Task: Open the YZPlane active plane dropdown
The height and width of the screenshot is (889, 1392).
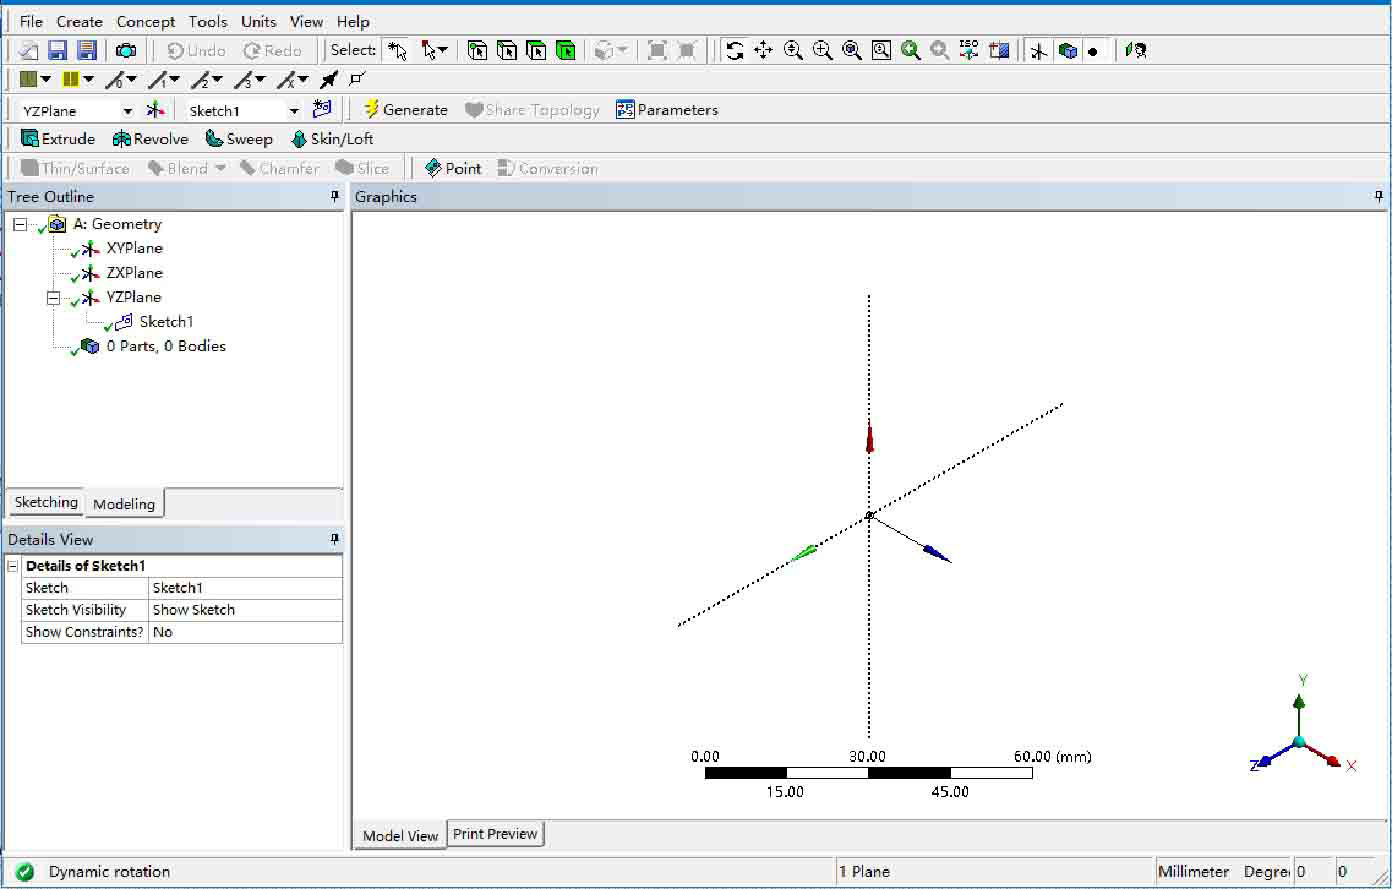Action: (x=127, y=111)
